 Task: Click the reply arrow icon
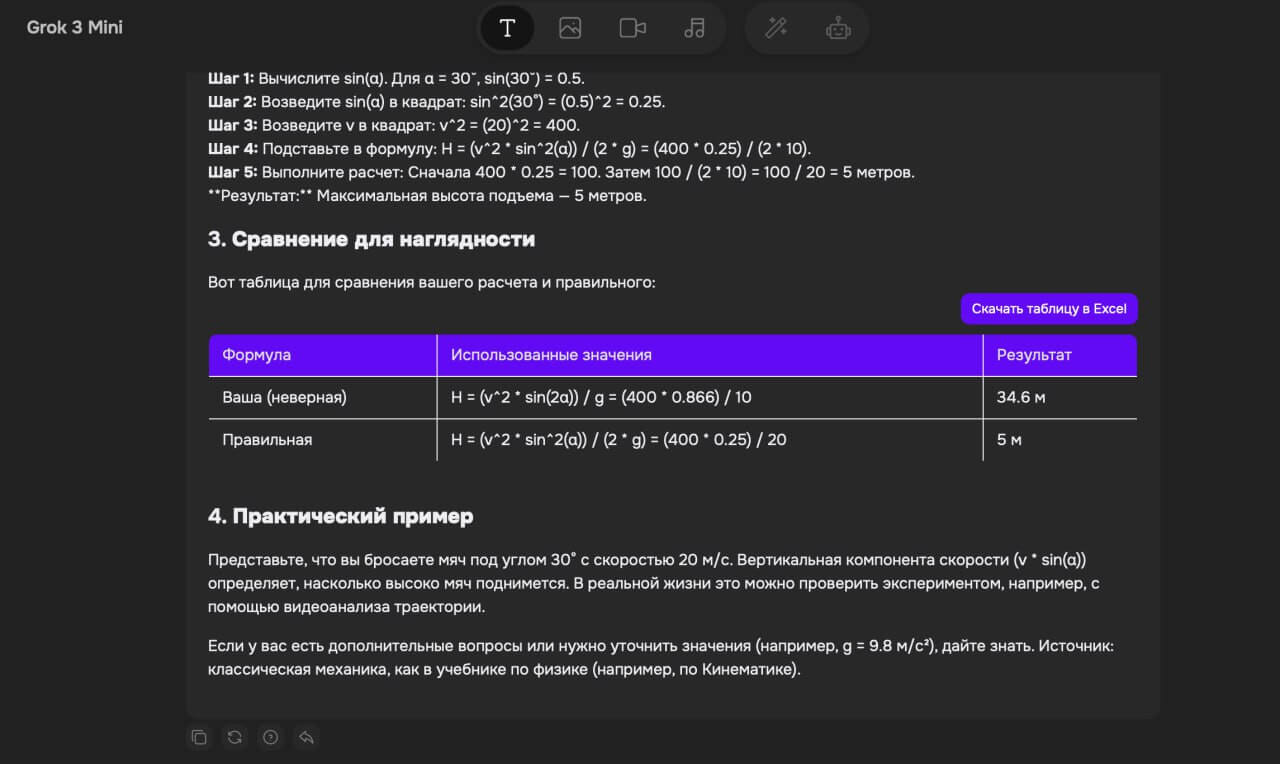306,737
